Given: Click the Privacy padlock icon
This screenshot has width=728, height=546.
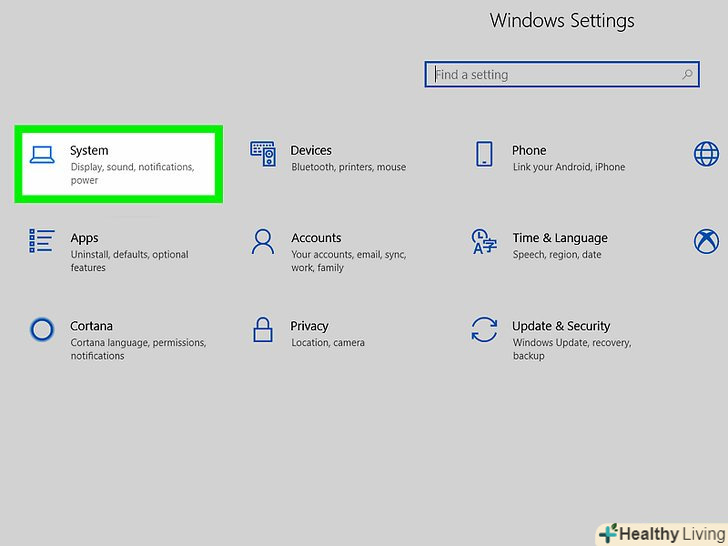Looking at the screenshot, I should coord(263,330).
